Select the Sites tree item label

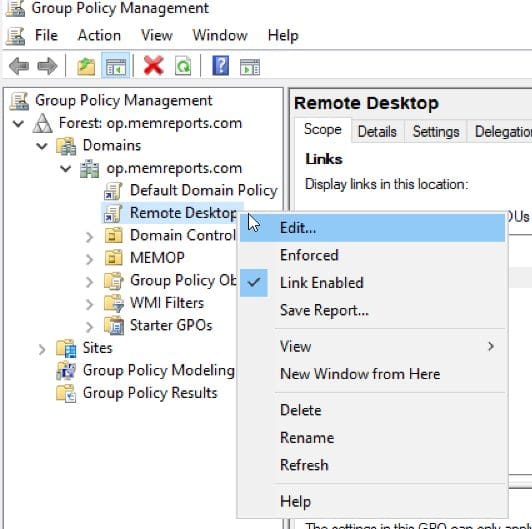pyautogui.click(x=97, y=348)
